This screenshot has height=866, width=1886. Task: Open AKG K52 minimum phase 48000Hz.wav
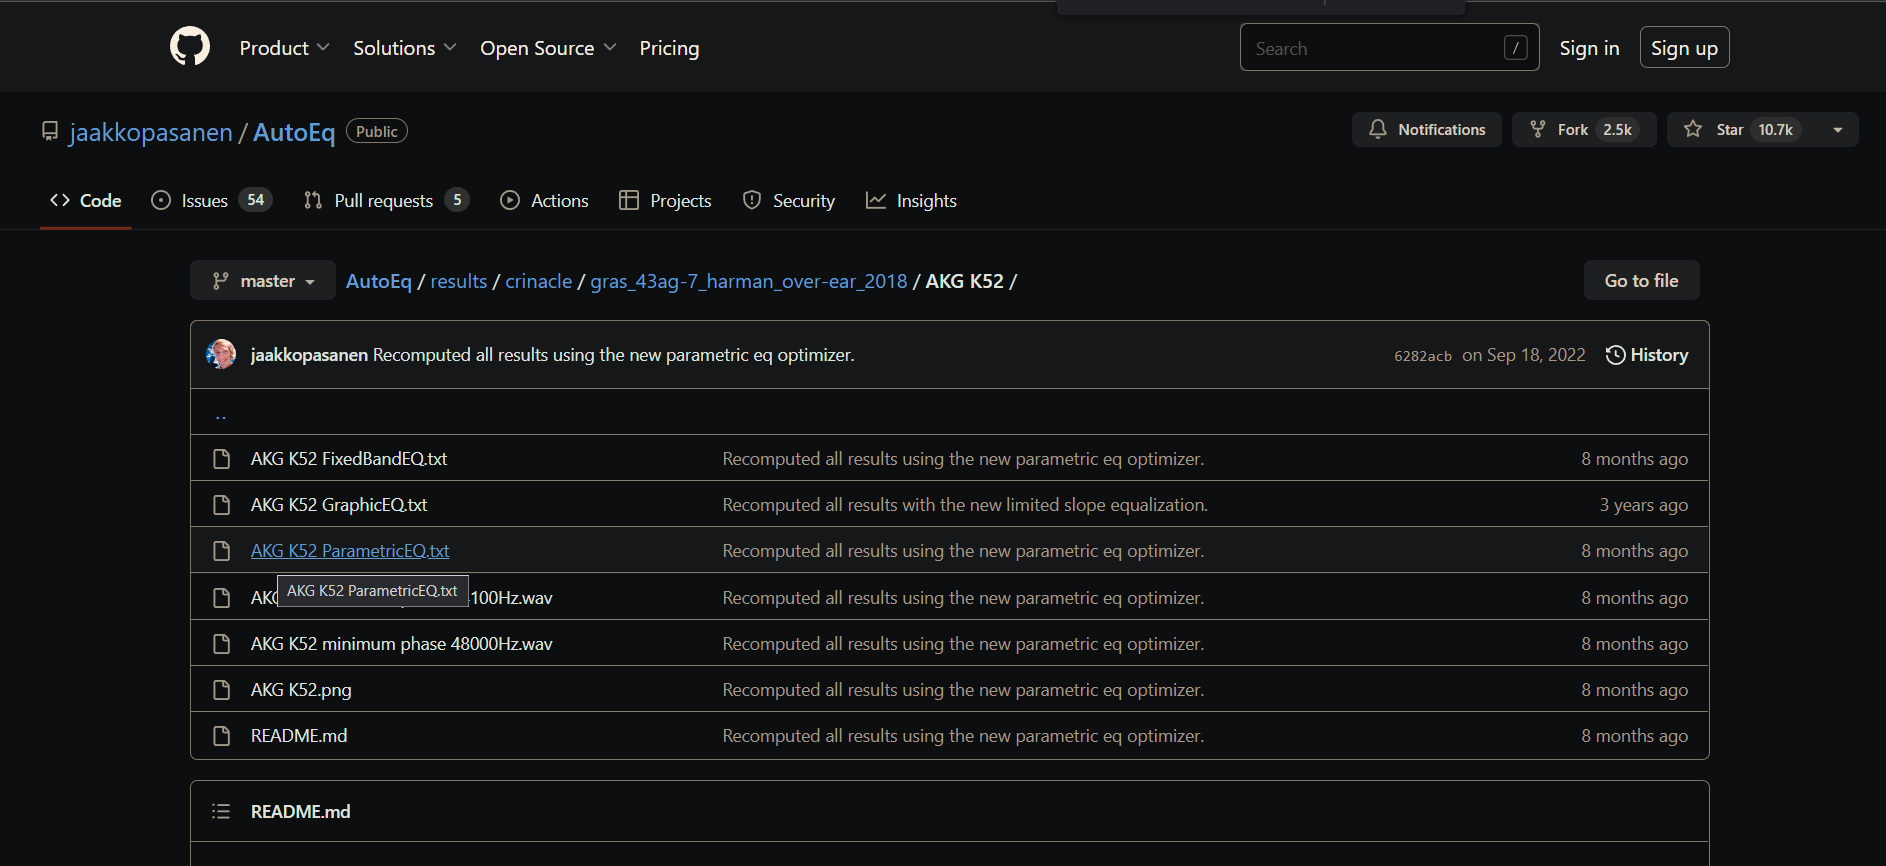(402, 644)
